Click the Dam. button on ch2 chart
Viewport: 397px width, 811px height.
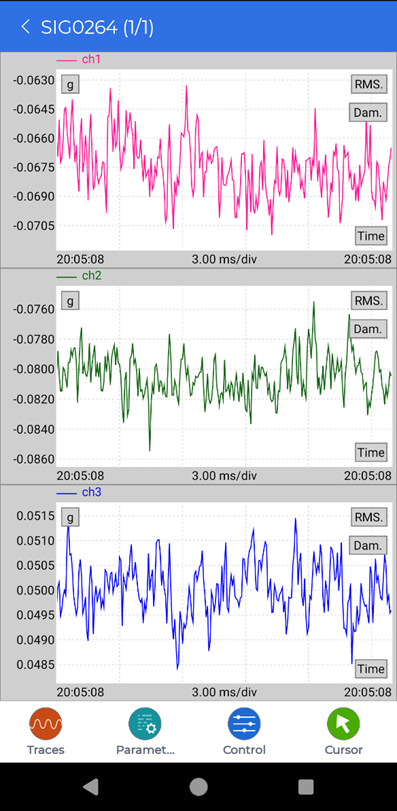(368, 329)
